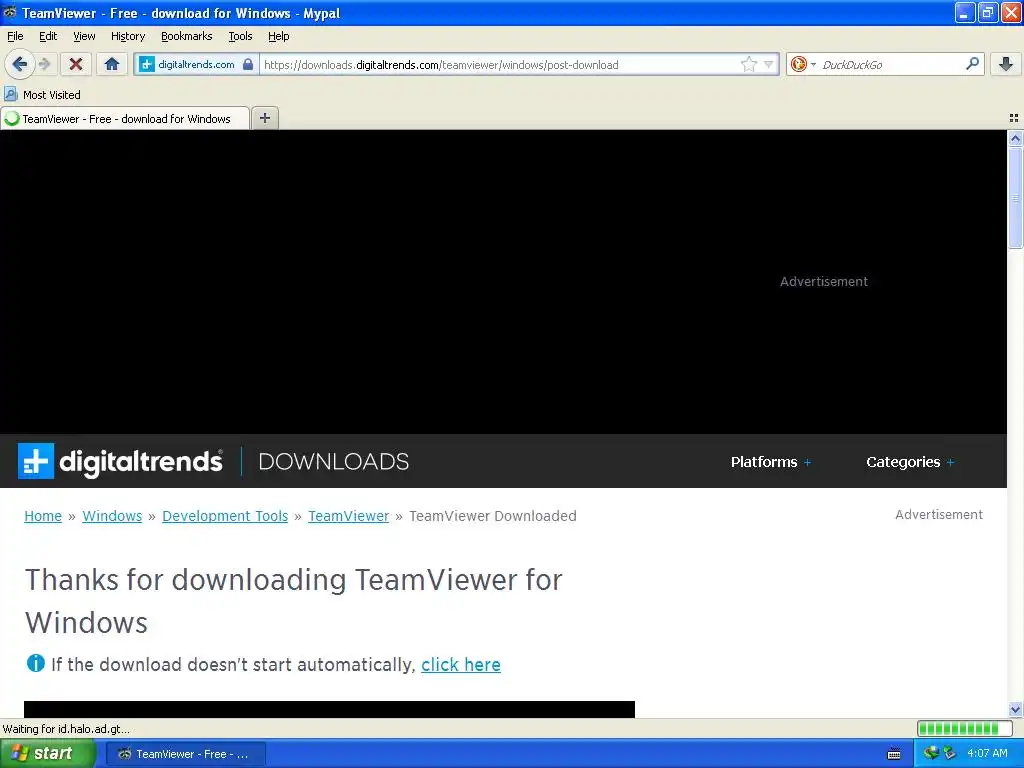Click the Mypal raccoon icon in title bar

click(x=10, y=12)
